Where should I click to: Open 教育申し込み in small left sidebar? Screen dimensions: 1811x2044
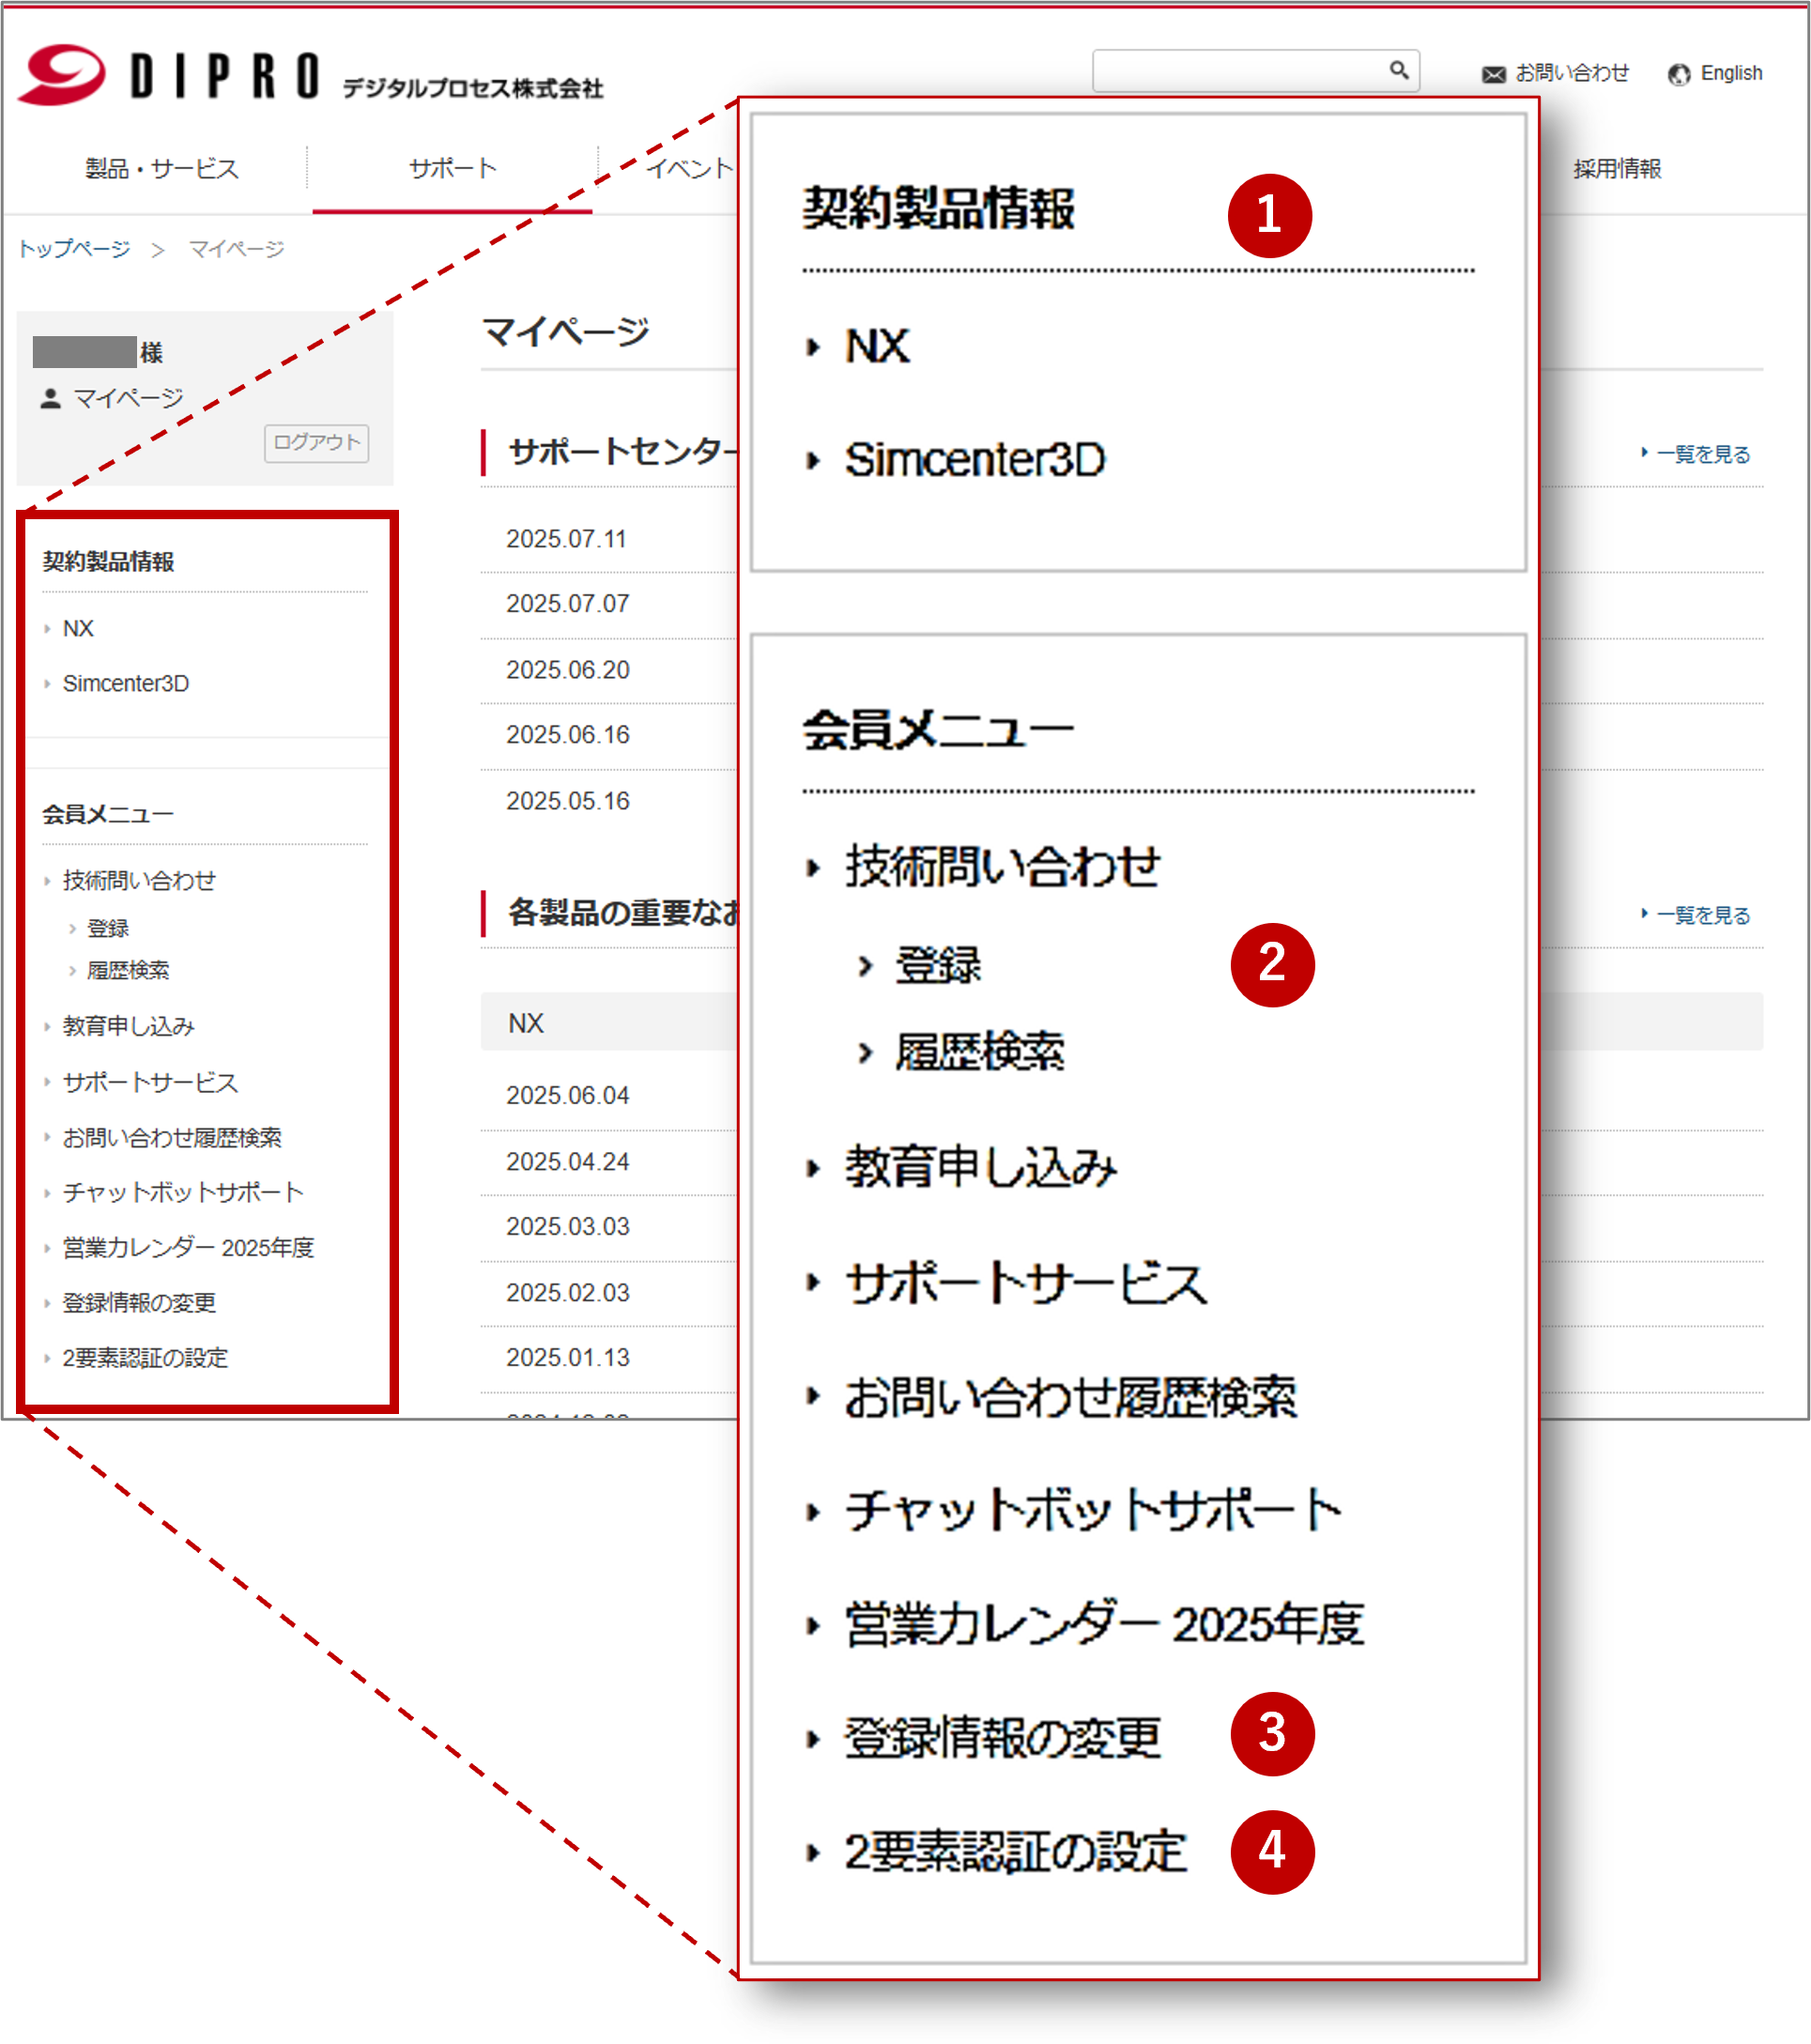pos(128,1026)
